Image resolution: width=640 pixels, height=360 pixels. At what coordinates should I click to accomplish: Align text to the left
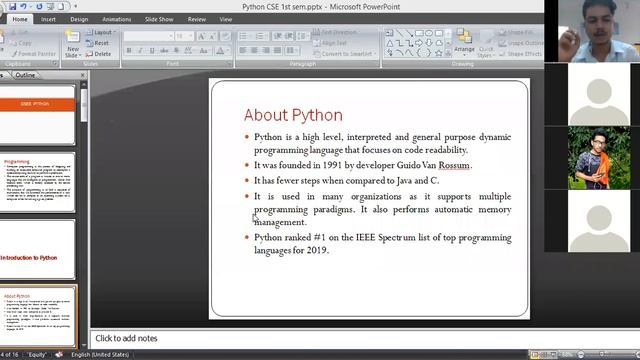243,51
